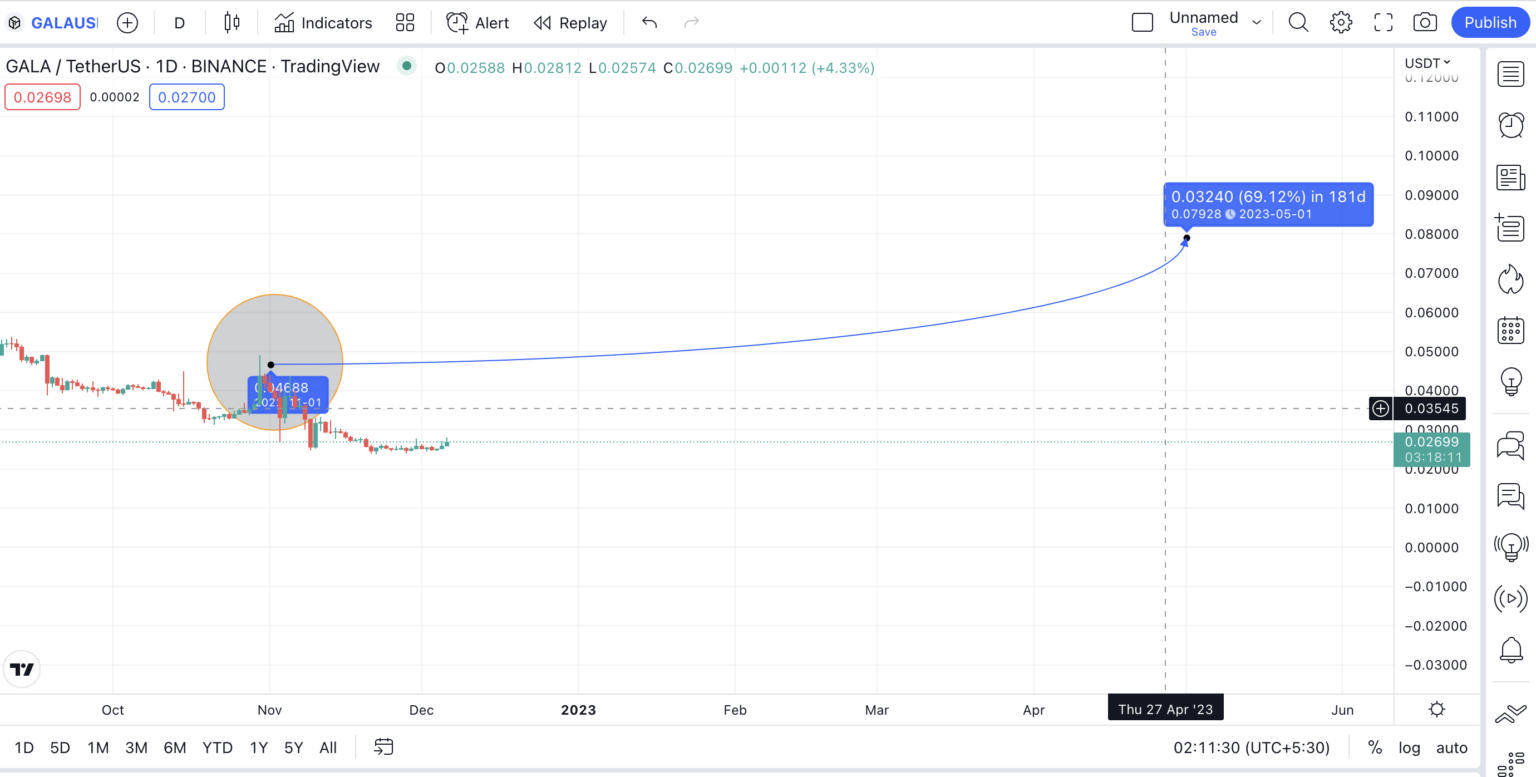1536x777 pixels.
Task: Take a snapshot with camera icon
Action: point(1425,22)
